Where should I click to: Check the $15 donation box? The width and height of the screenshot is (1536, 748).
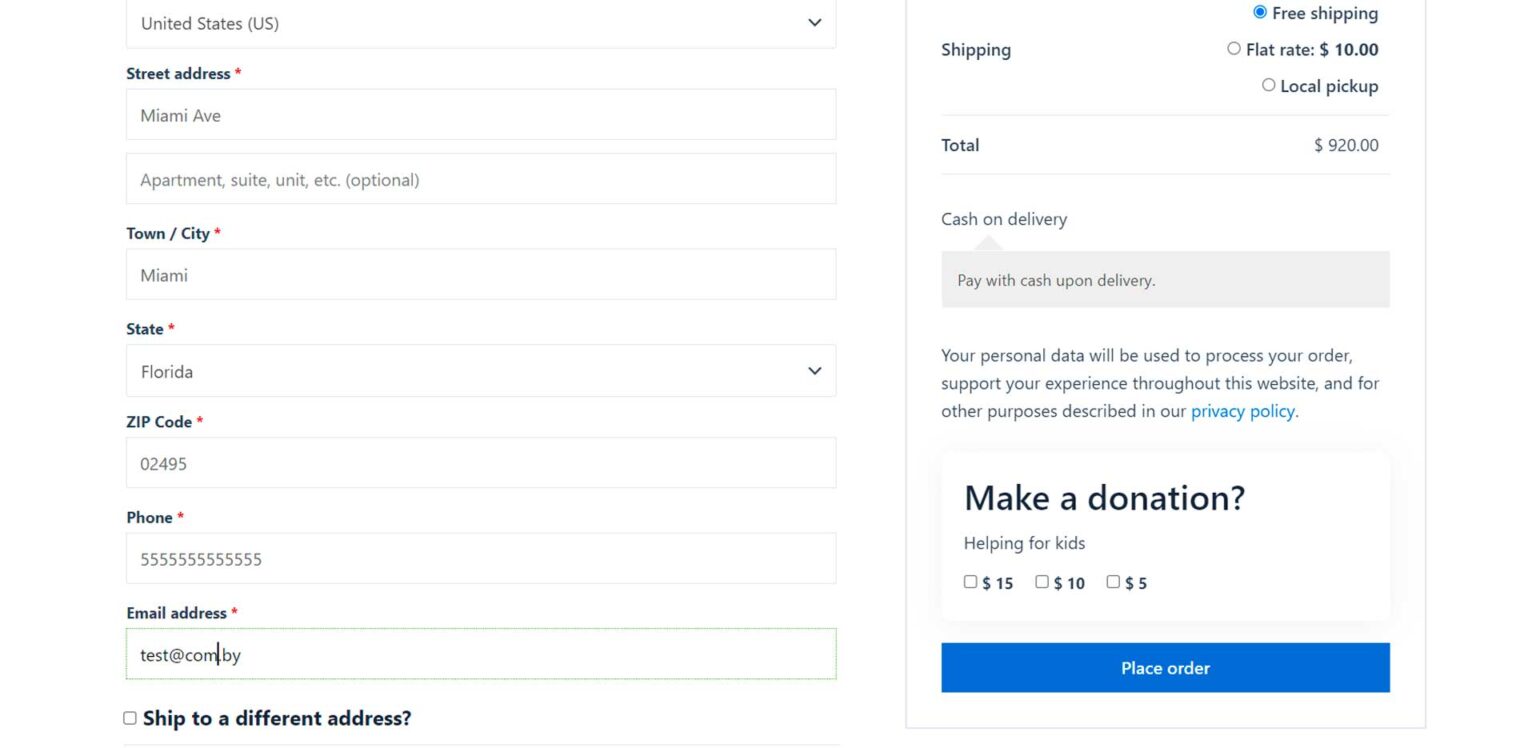click(x=970, y=581)
